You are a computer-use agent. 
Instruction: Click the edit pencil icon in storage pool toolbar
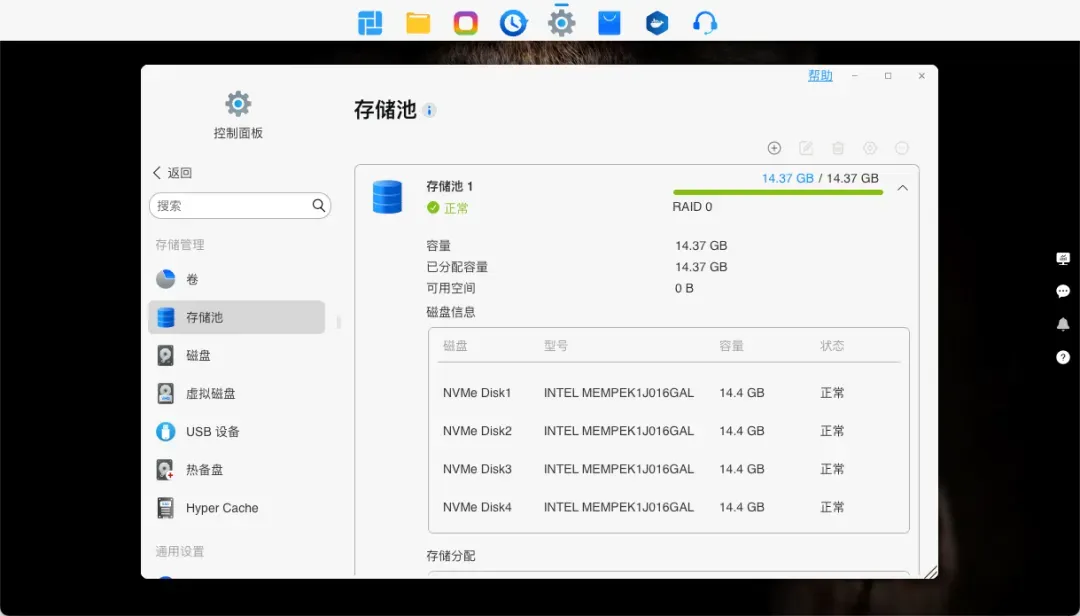point(806,148)
